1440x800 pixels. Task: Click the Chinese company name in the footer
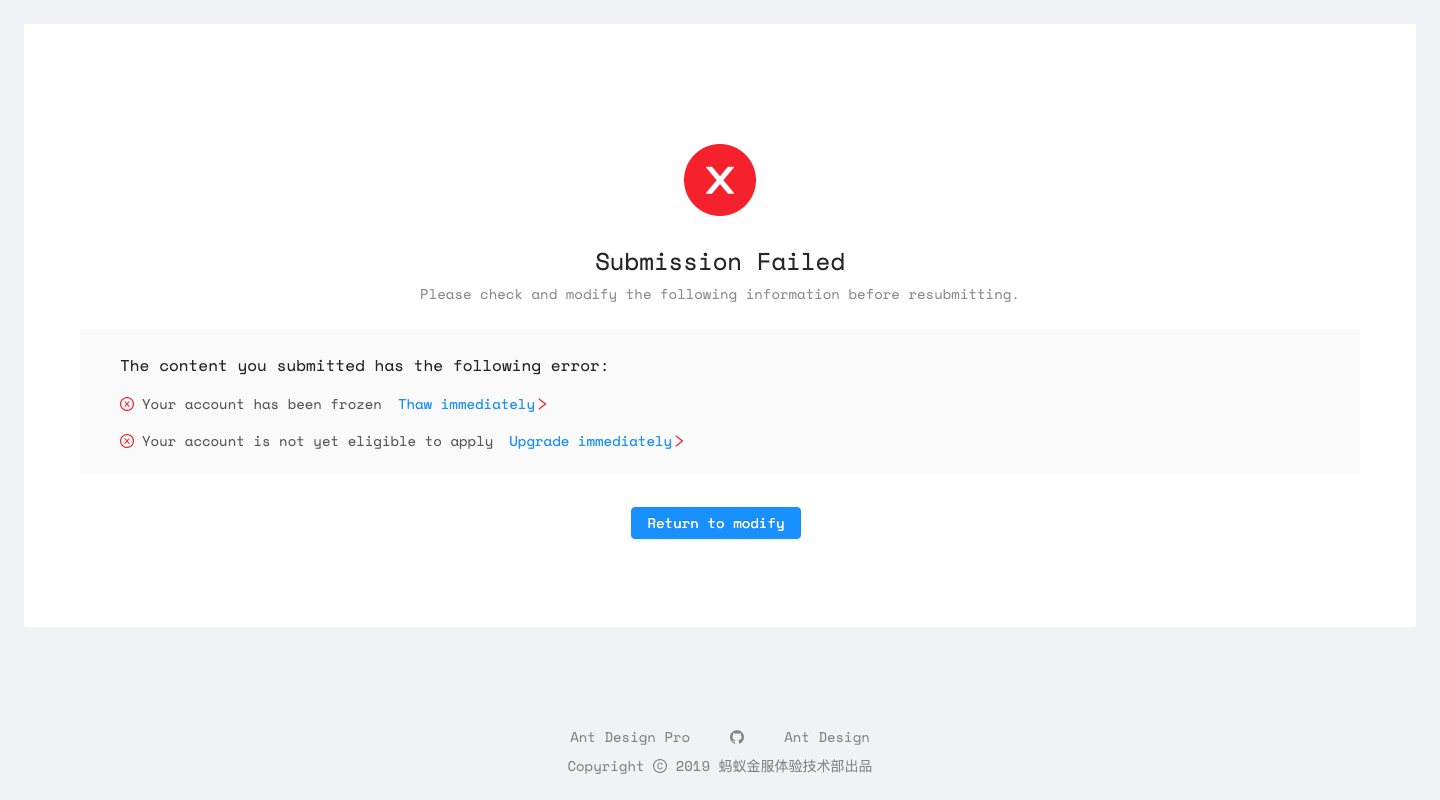(795, 766)
